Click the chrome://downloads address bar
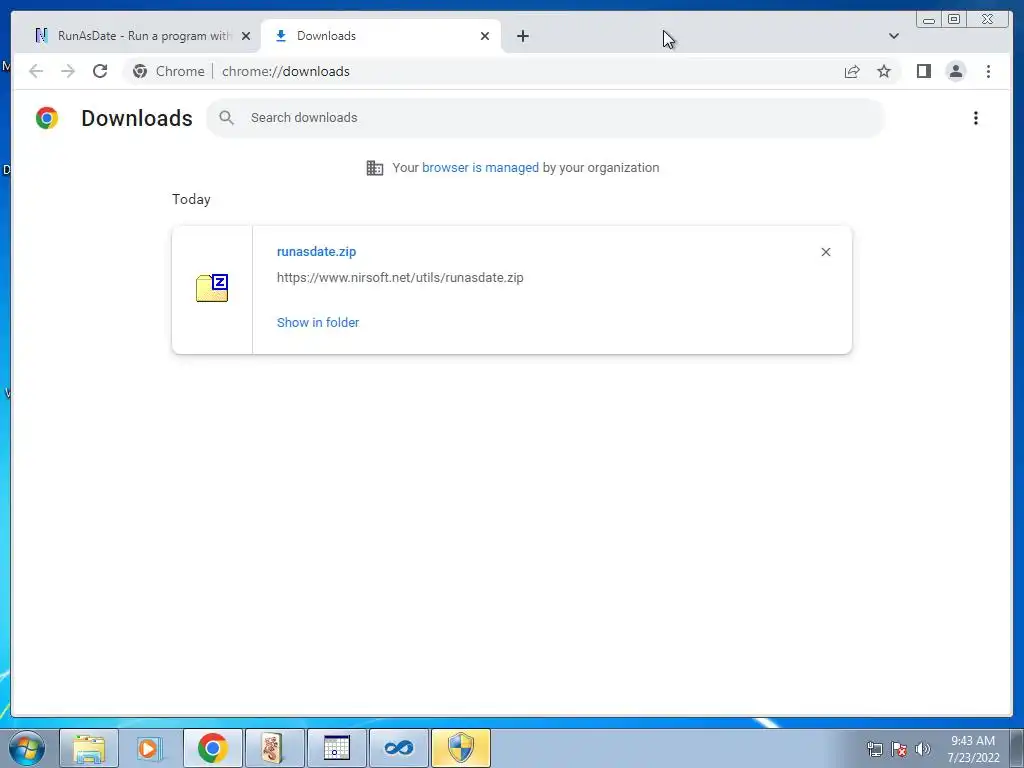Screen dimensions: 1024x768 point(286,71)
